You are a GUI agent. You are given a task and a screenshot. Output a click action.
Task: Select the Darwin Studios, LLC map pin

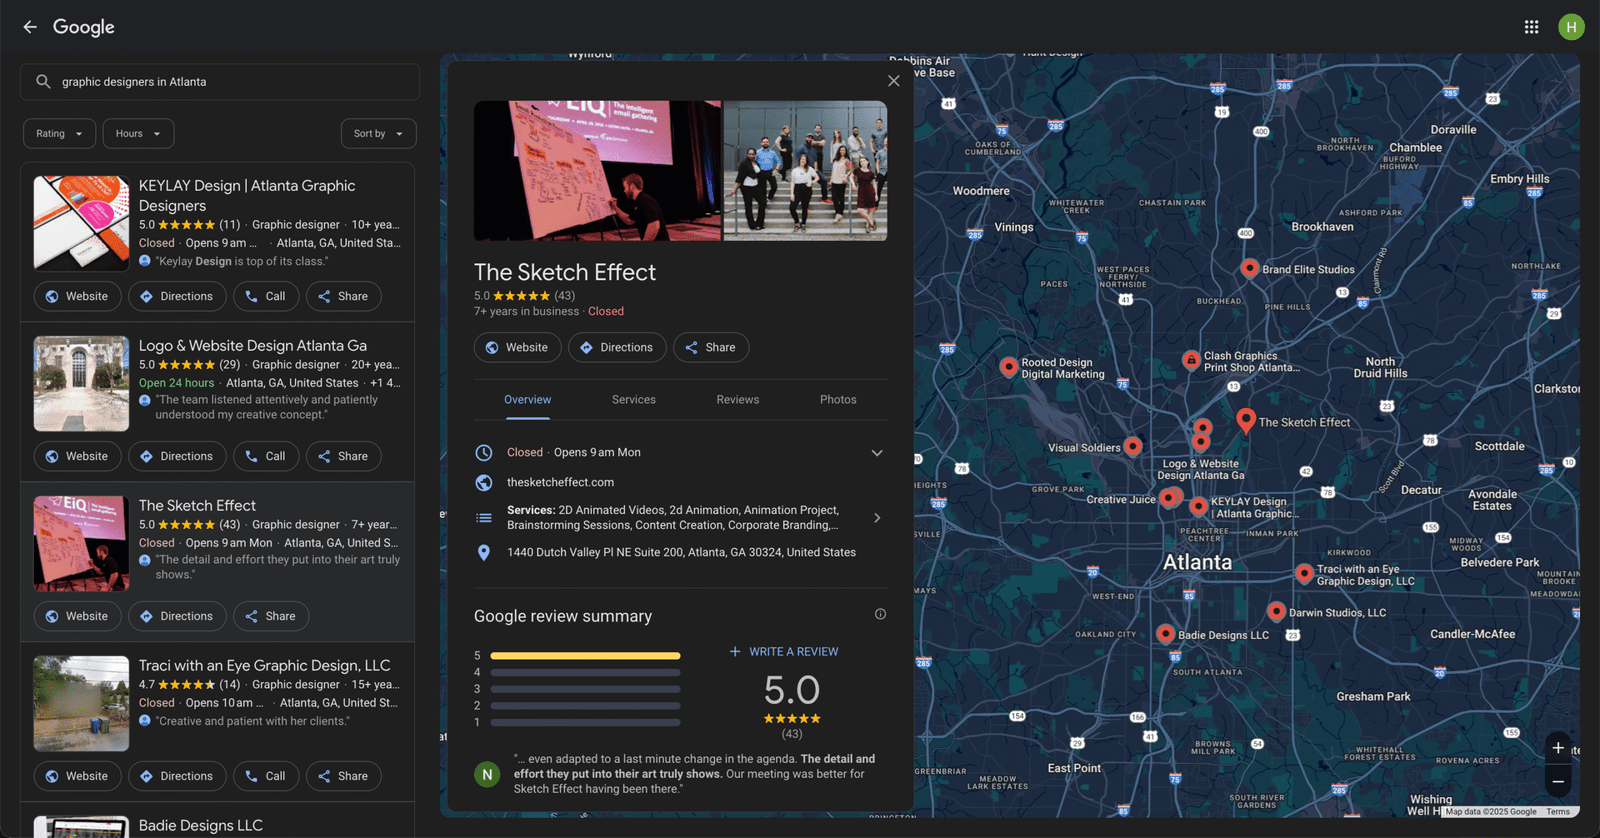(x=1276, y=611)
